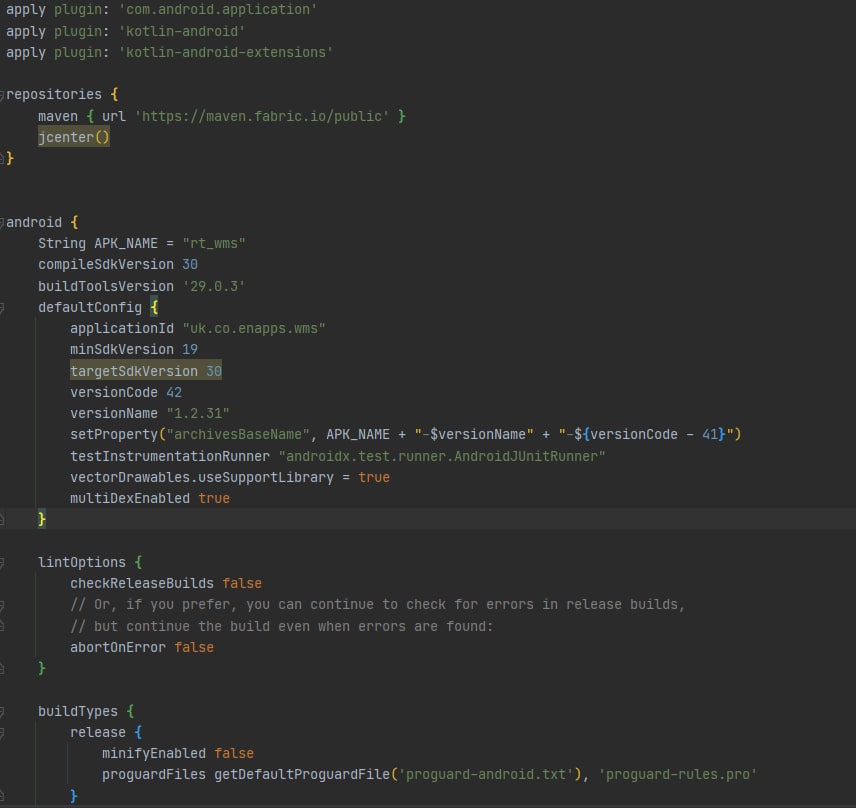Click the 'proguard-rules.pro' string
The height and width of the screenshot is (808, 856).
tap(678, 775)
